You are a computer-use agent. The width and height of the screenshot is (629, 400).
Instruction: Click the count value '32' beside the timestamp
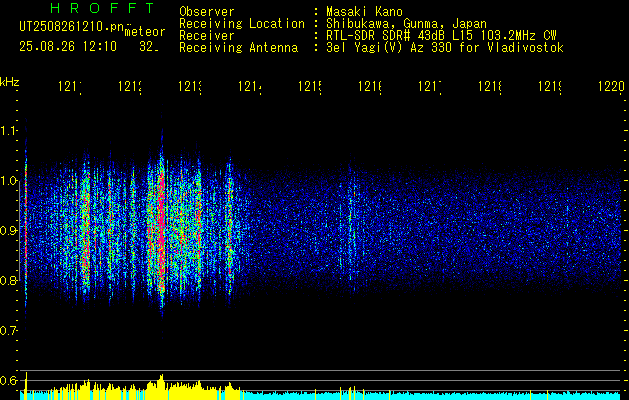click(x=147, y=47)
